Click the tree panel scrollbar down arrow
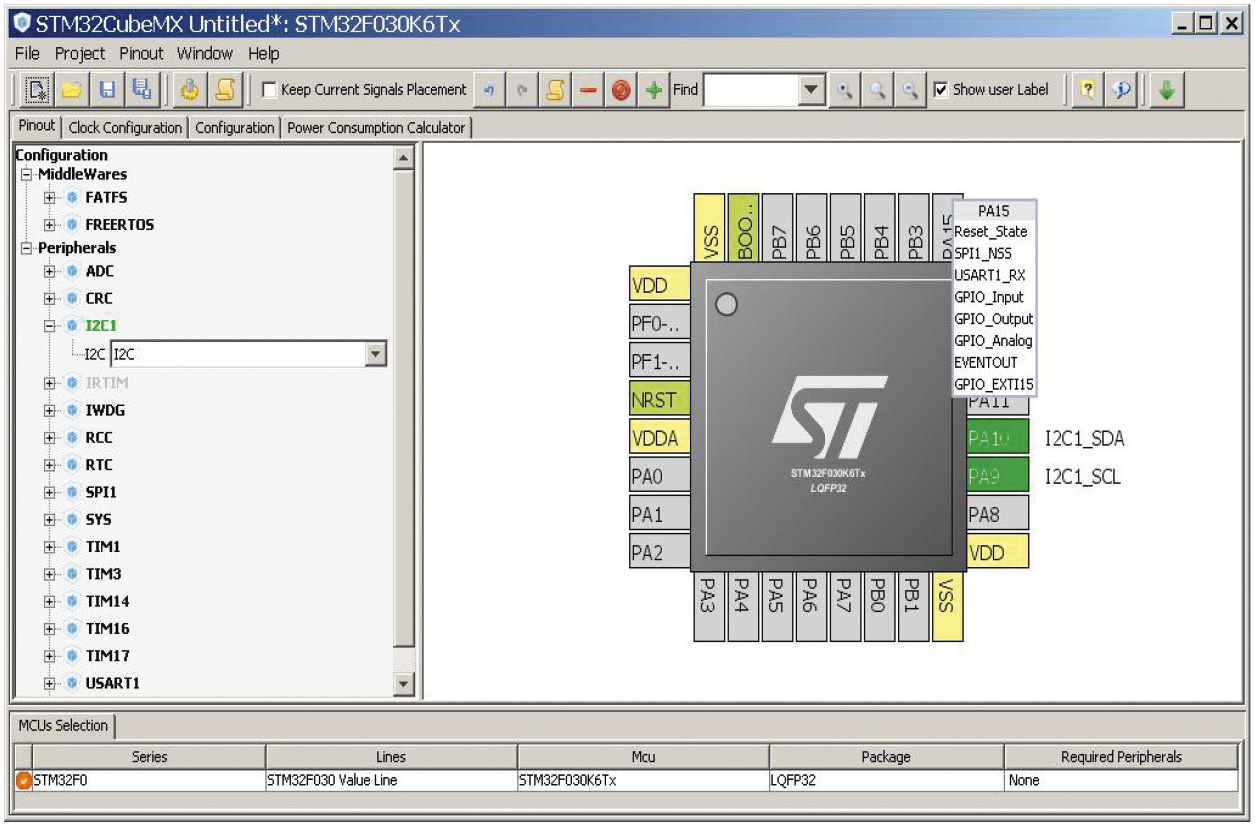 point(403,685)
